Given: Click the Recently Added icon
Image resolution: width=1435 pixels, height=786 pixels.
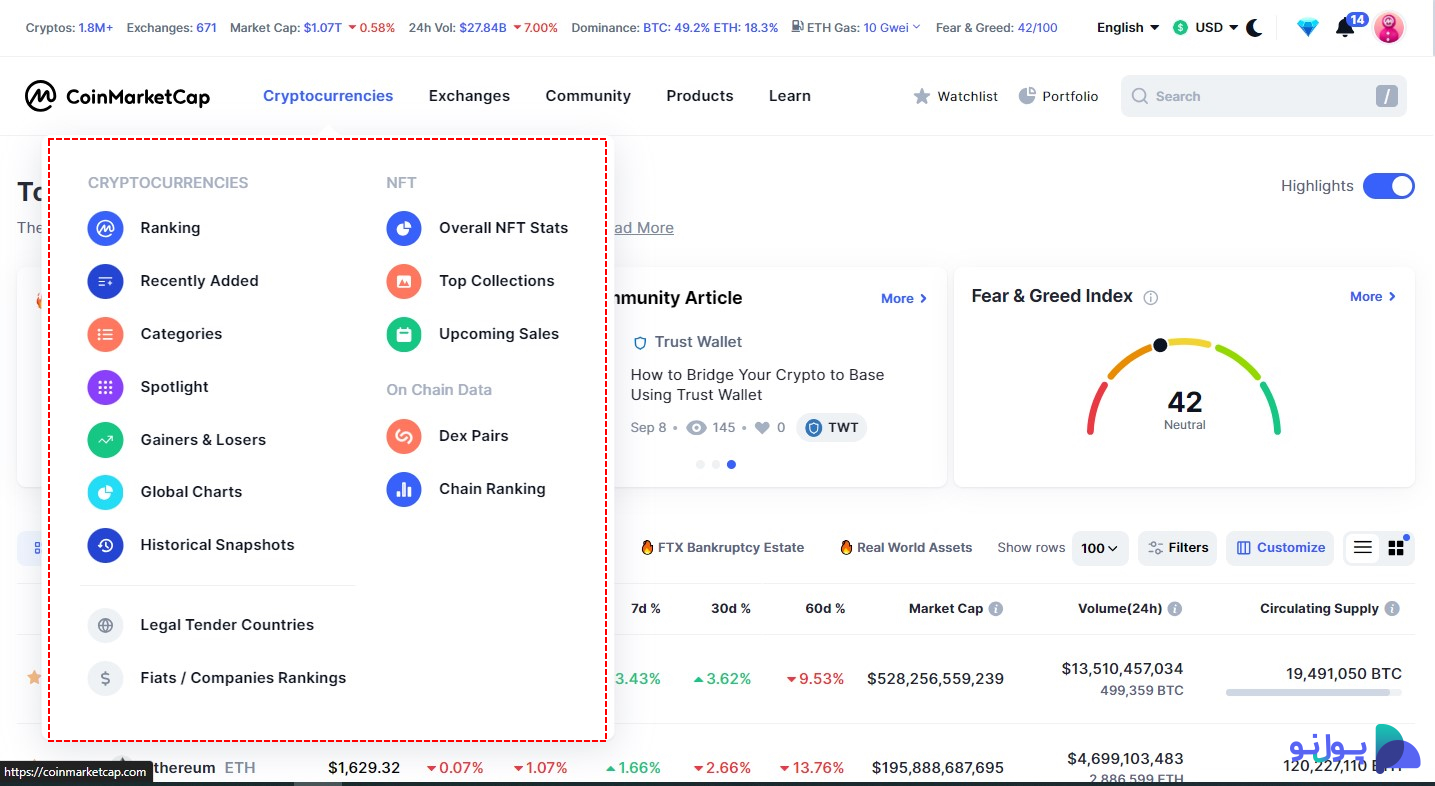Looking at the screenshot, I should pos(105,281).
